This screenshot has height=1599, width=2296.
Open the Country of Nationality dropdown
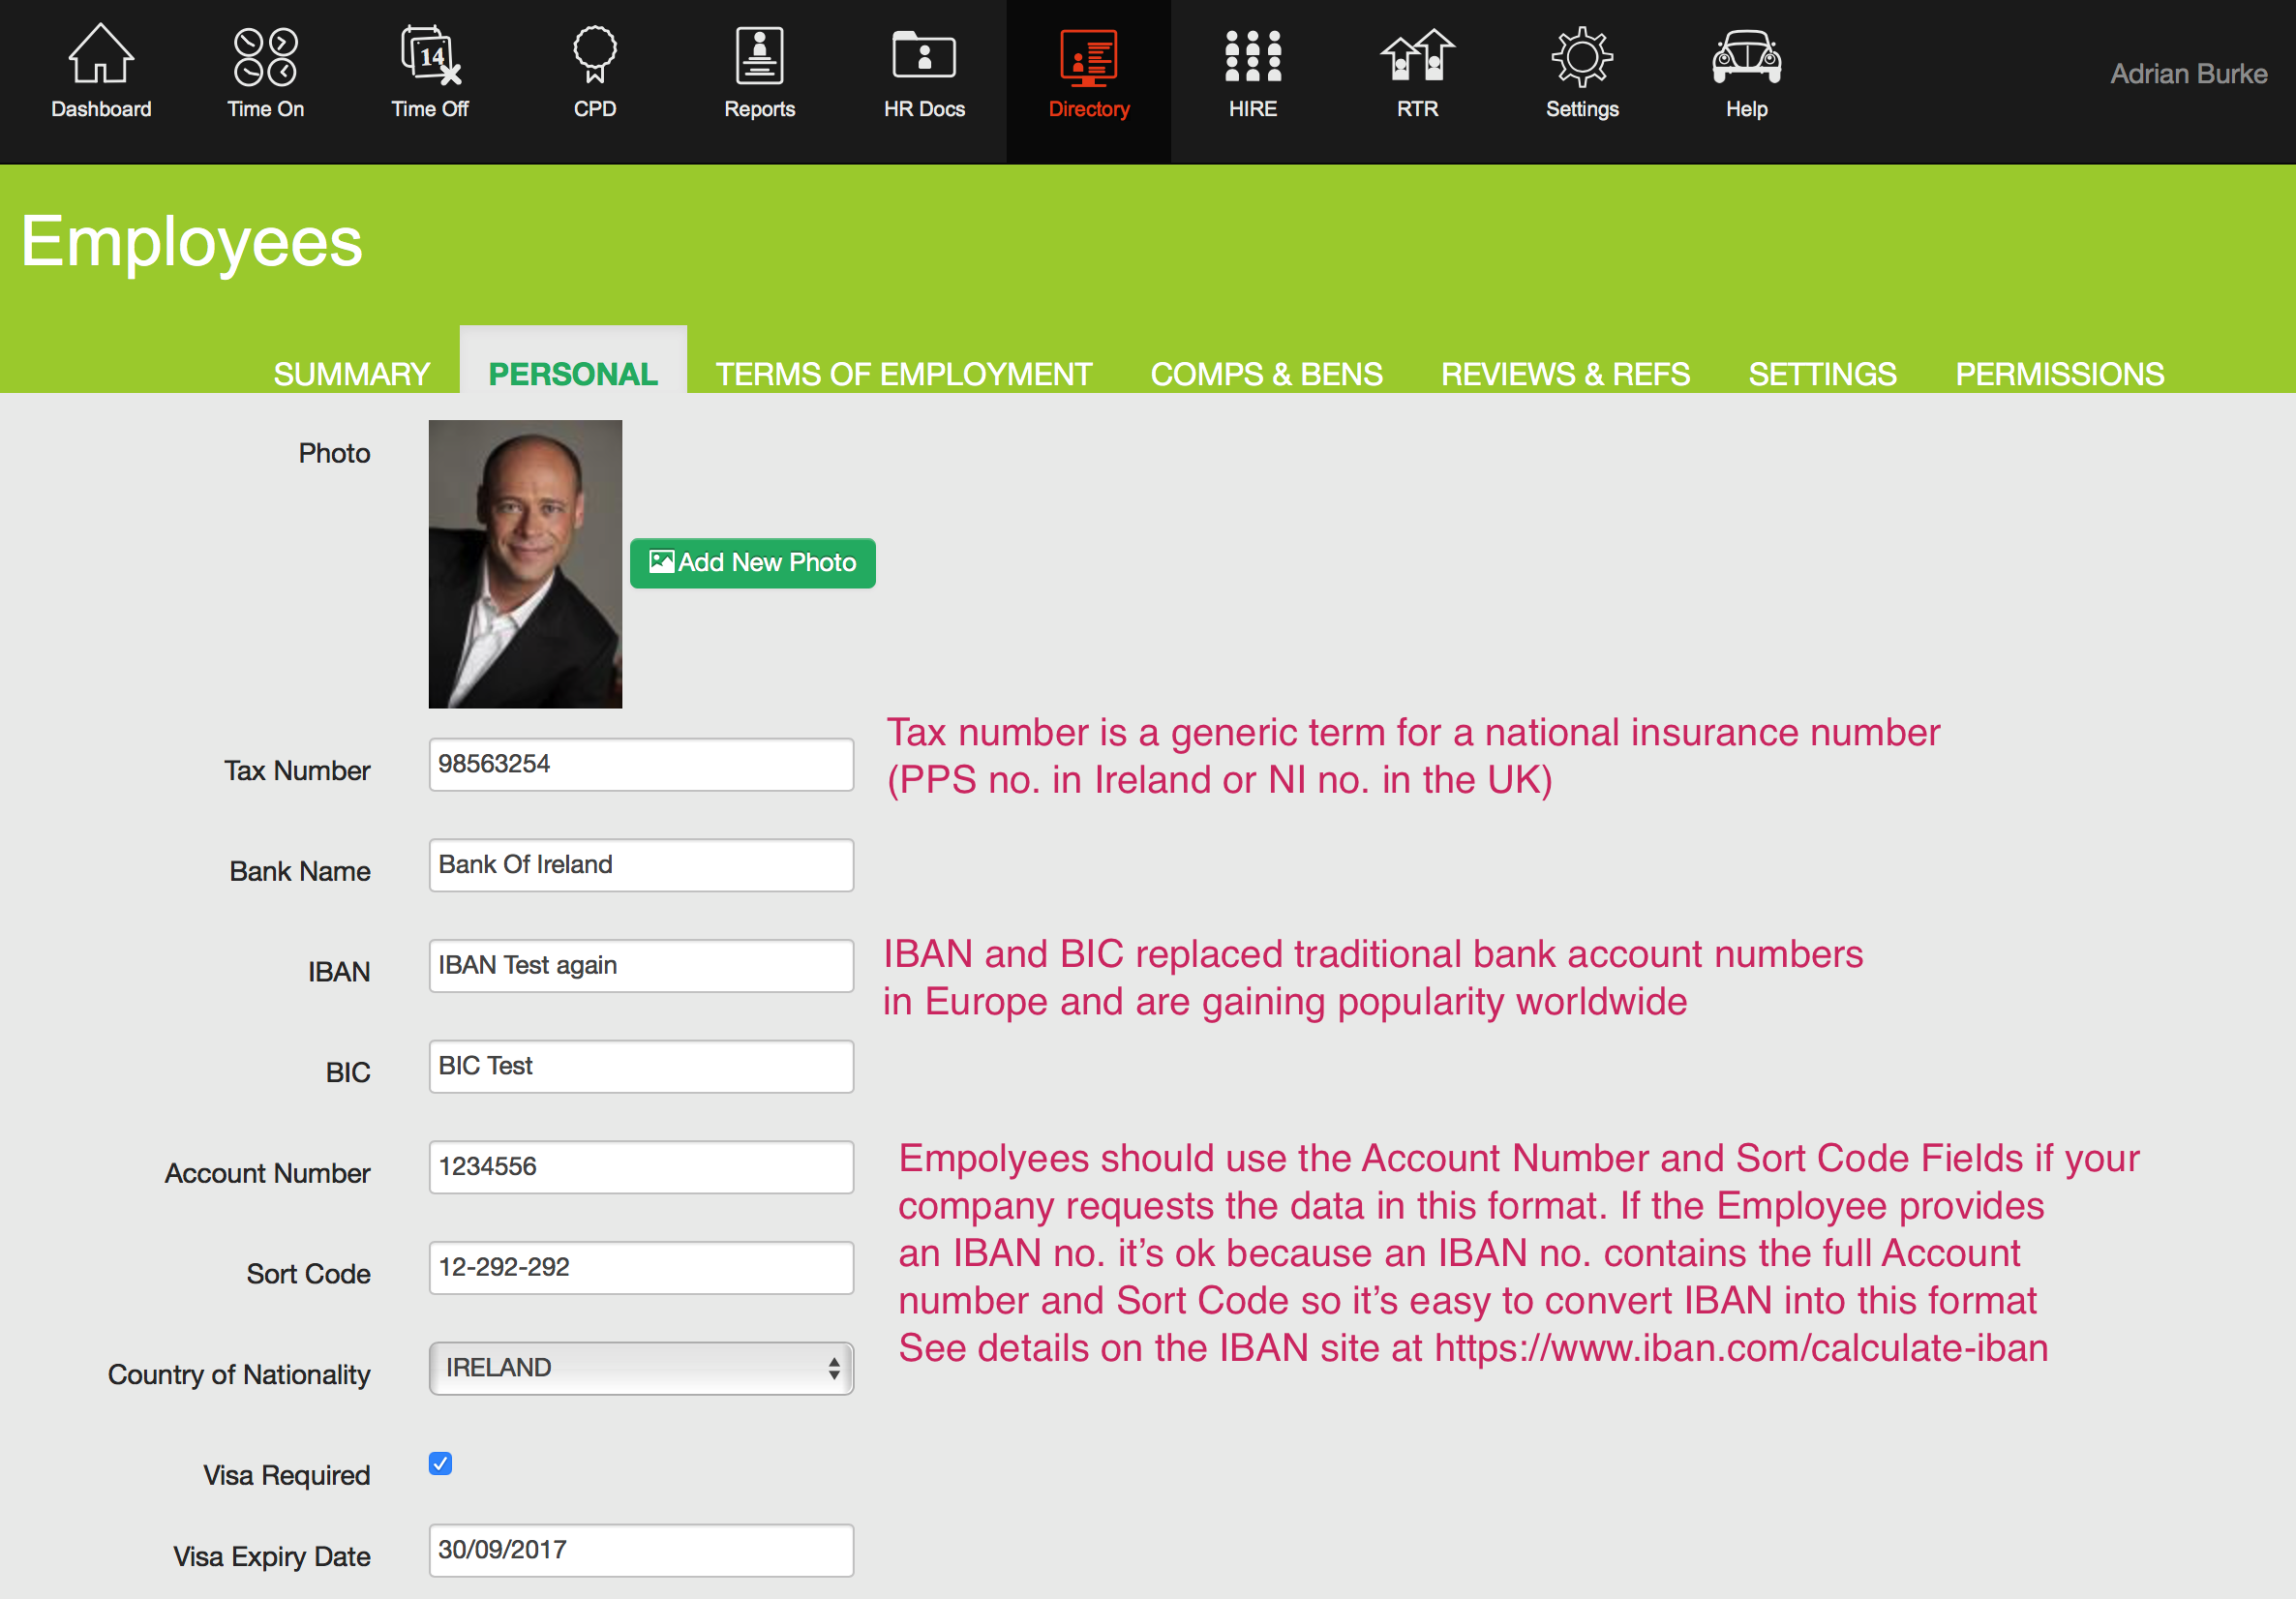point(641,1368)
